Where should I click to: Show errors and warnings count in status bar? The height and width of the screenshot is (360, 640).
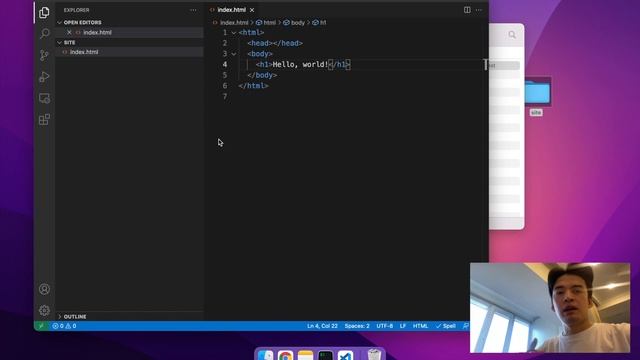click(x=64, y=326)
